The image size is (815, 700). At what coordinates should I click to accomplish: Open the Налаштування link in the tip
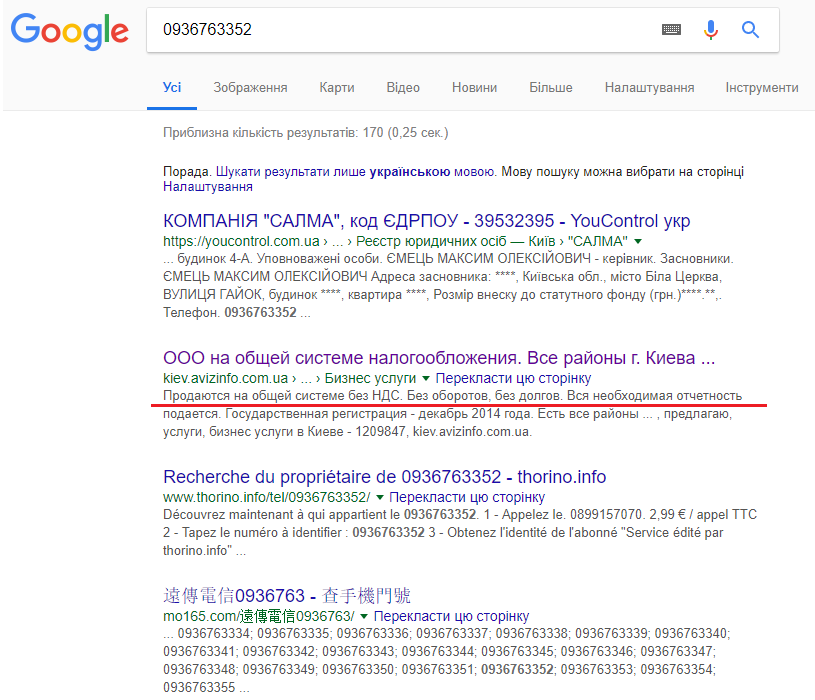pos(208,187)
